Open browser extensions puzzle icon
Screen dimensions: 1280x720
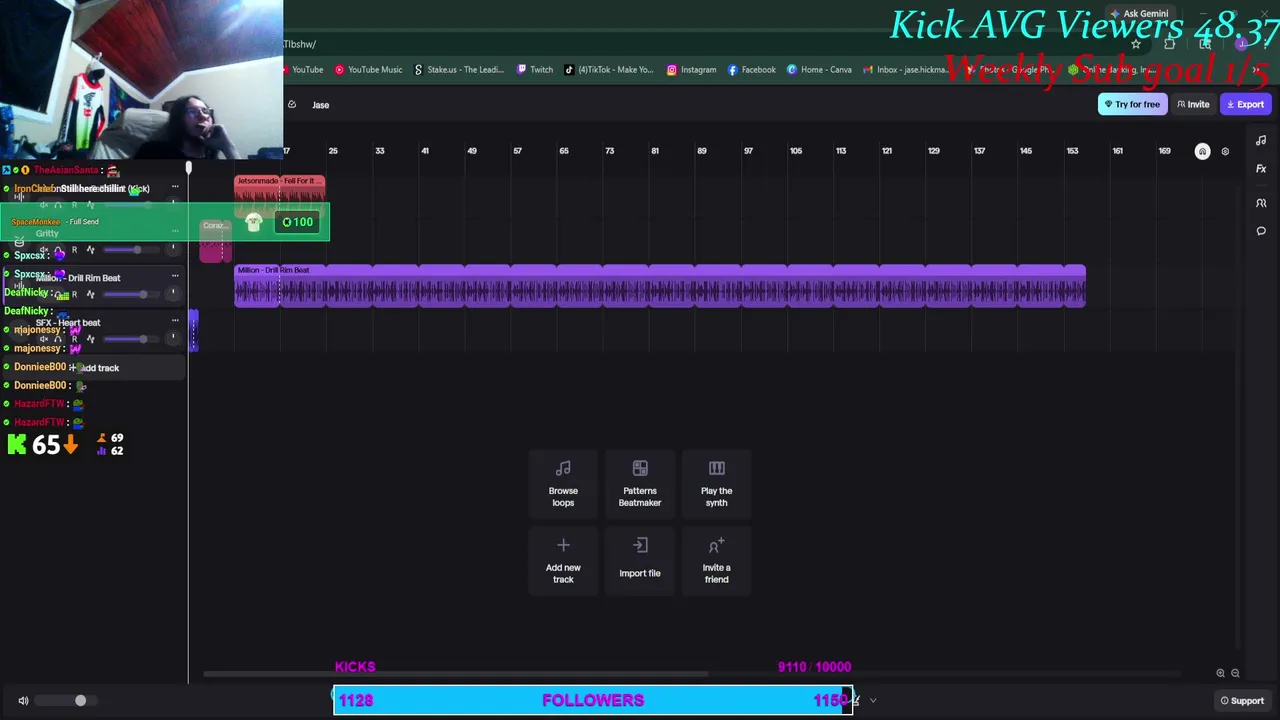point(1170,44)
